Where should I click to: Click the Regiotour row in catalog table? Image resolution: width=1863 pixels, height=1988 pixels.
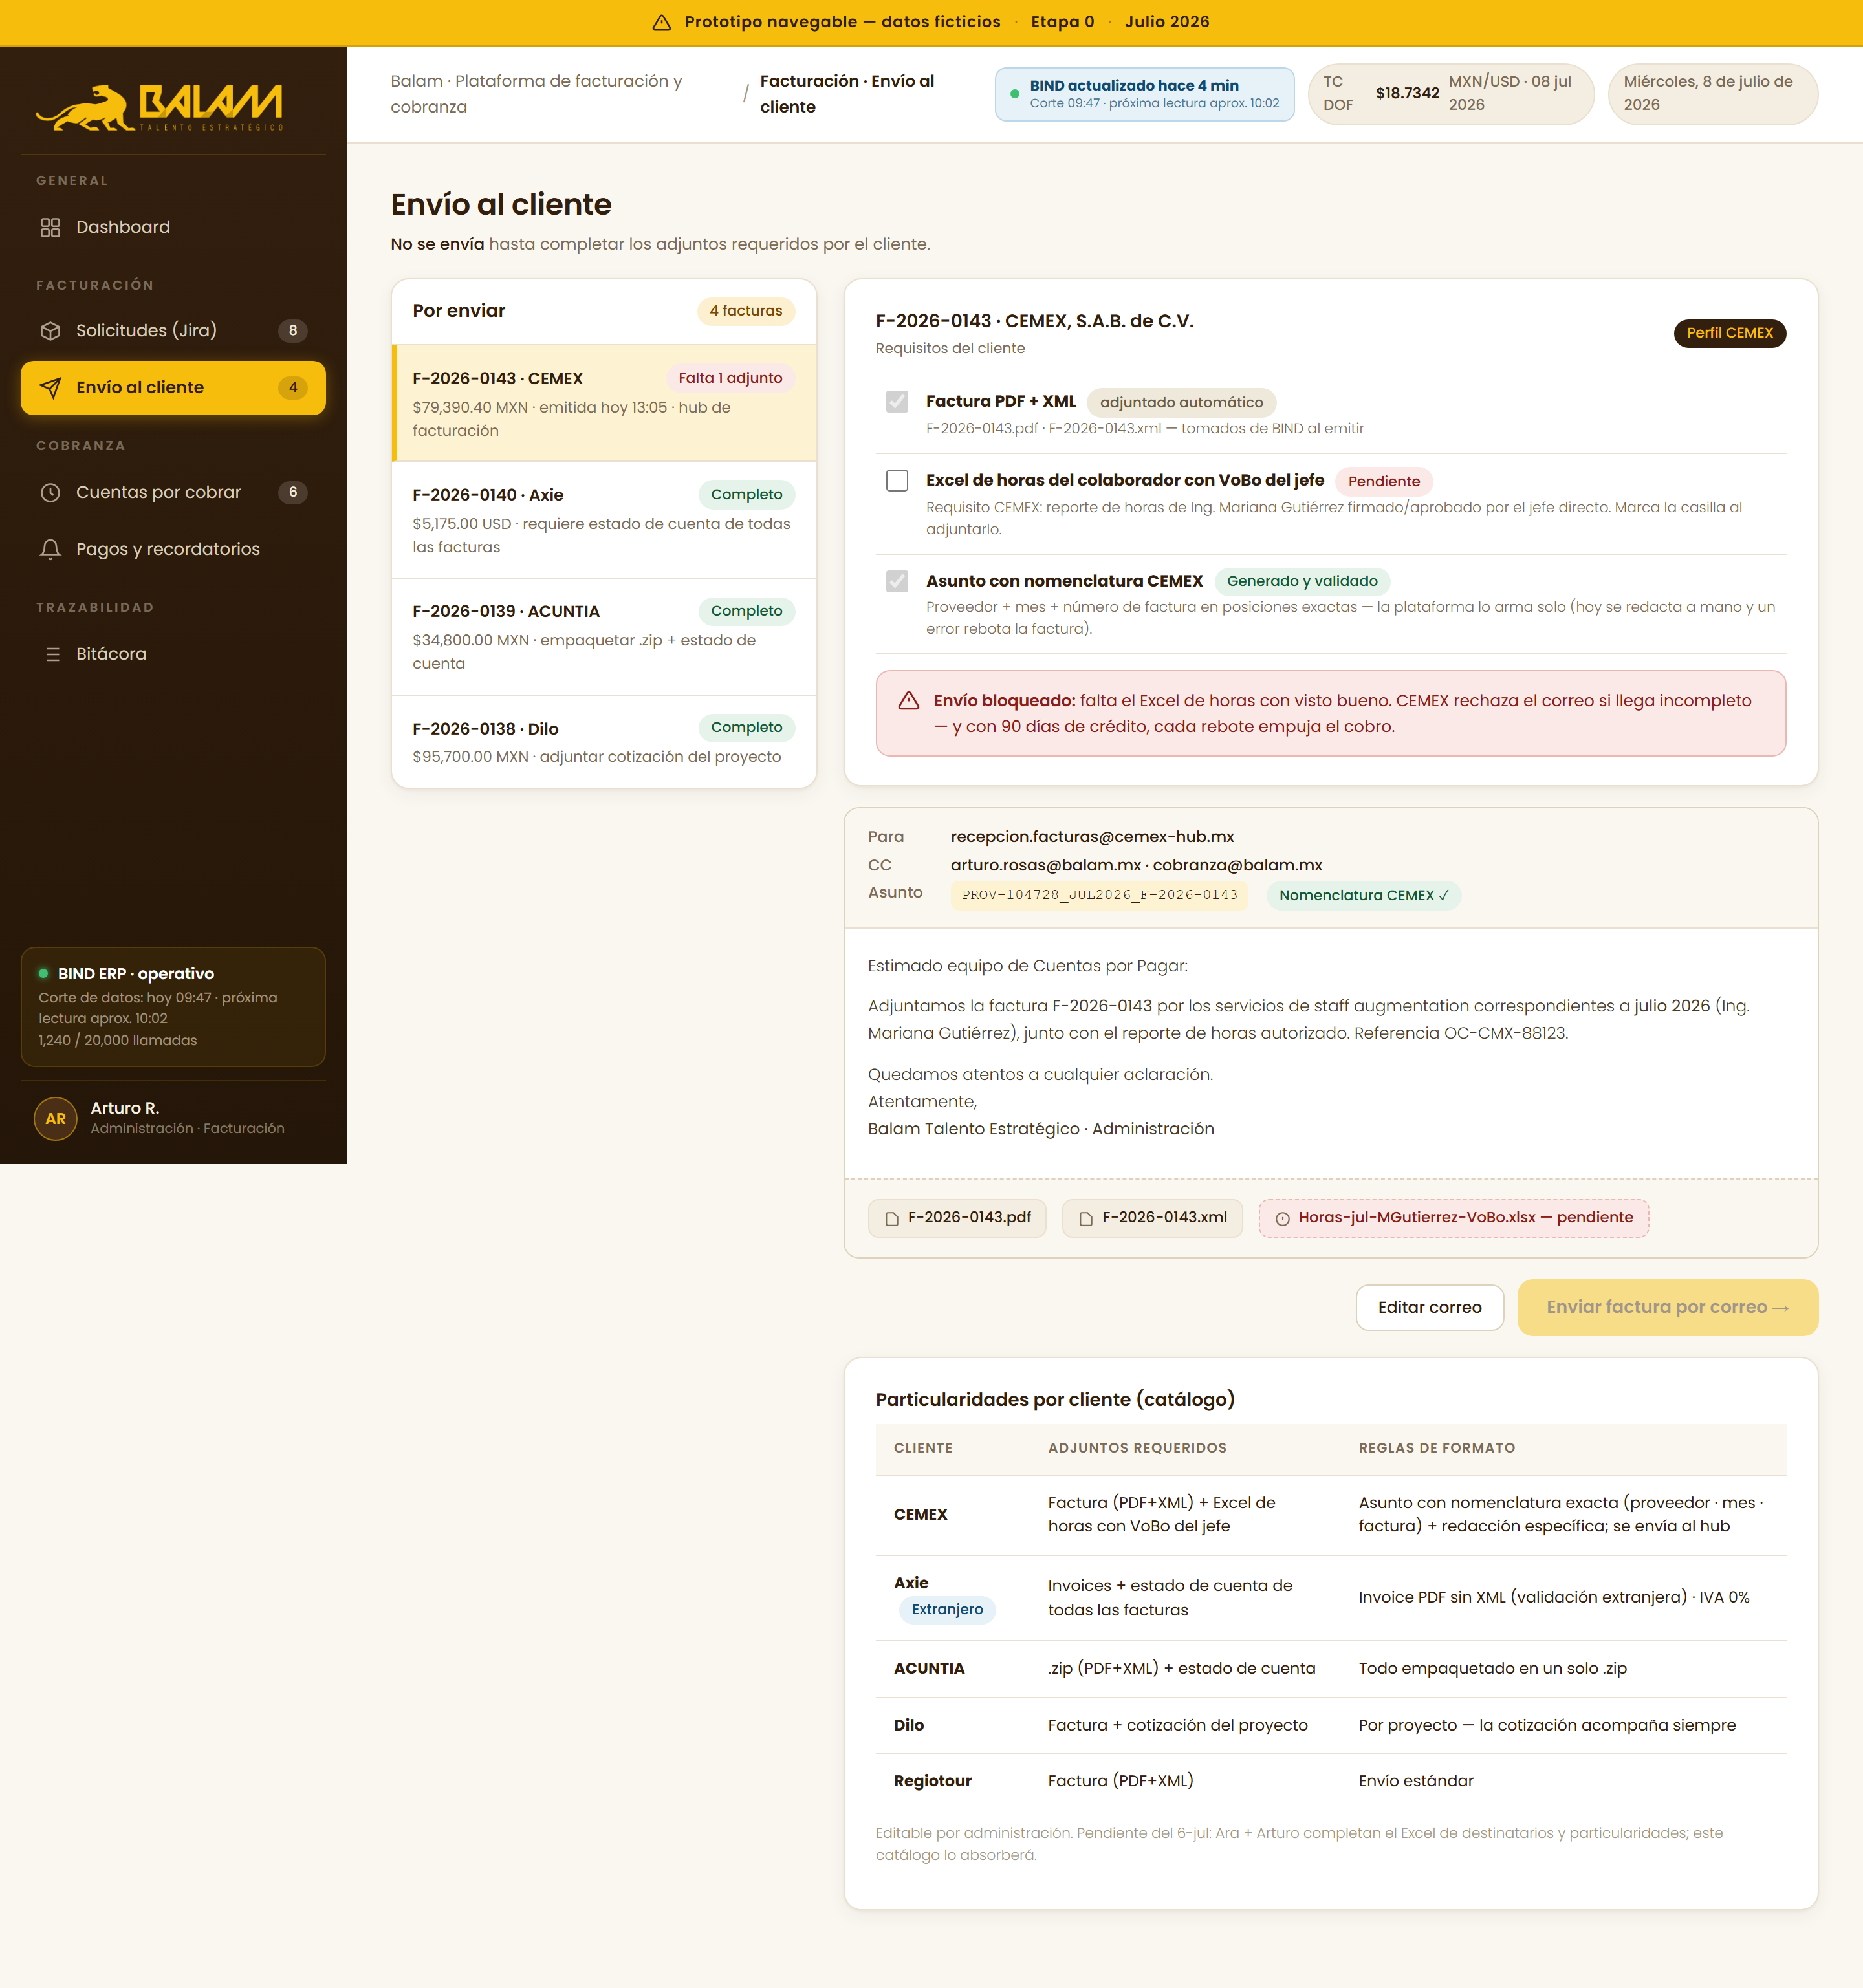point(1330,1781)
